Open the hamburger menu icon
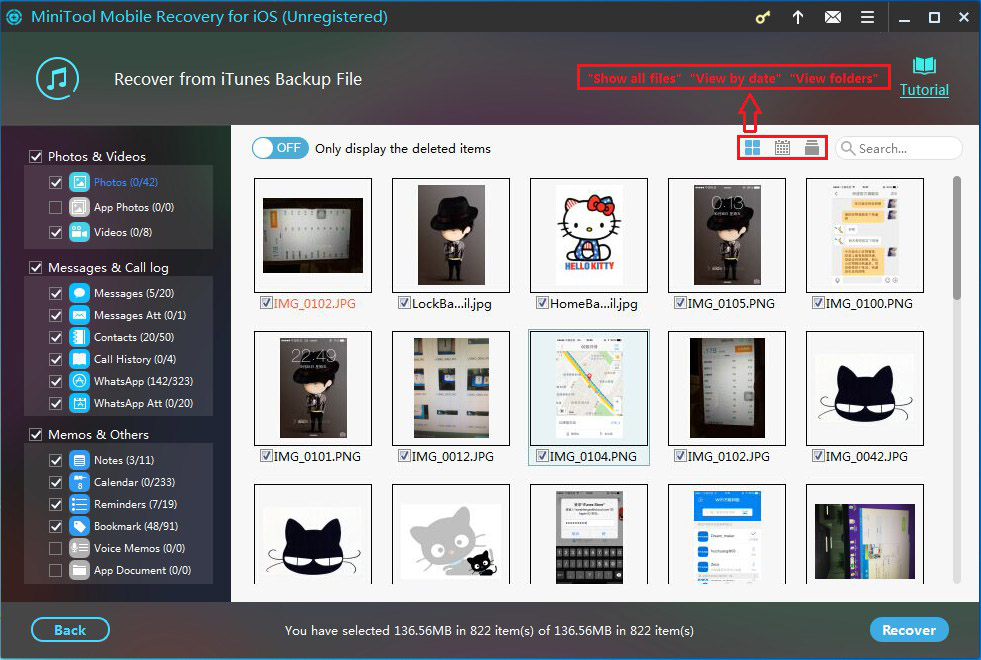 click(x=867, y=18)
